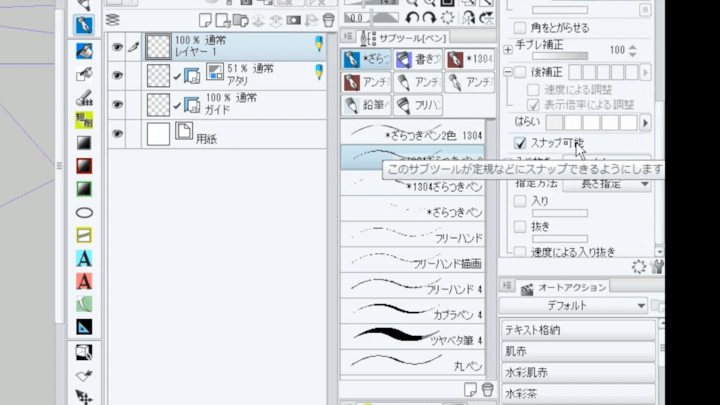The image size is (720, 405).
Task: Open Auto Action panel menu button
Action: [x=507, y=286]
